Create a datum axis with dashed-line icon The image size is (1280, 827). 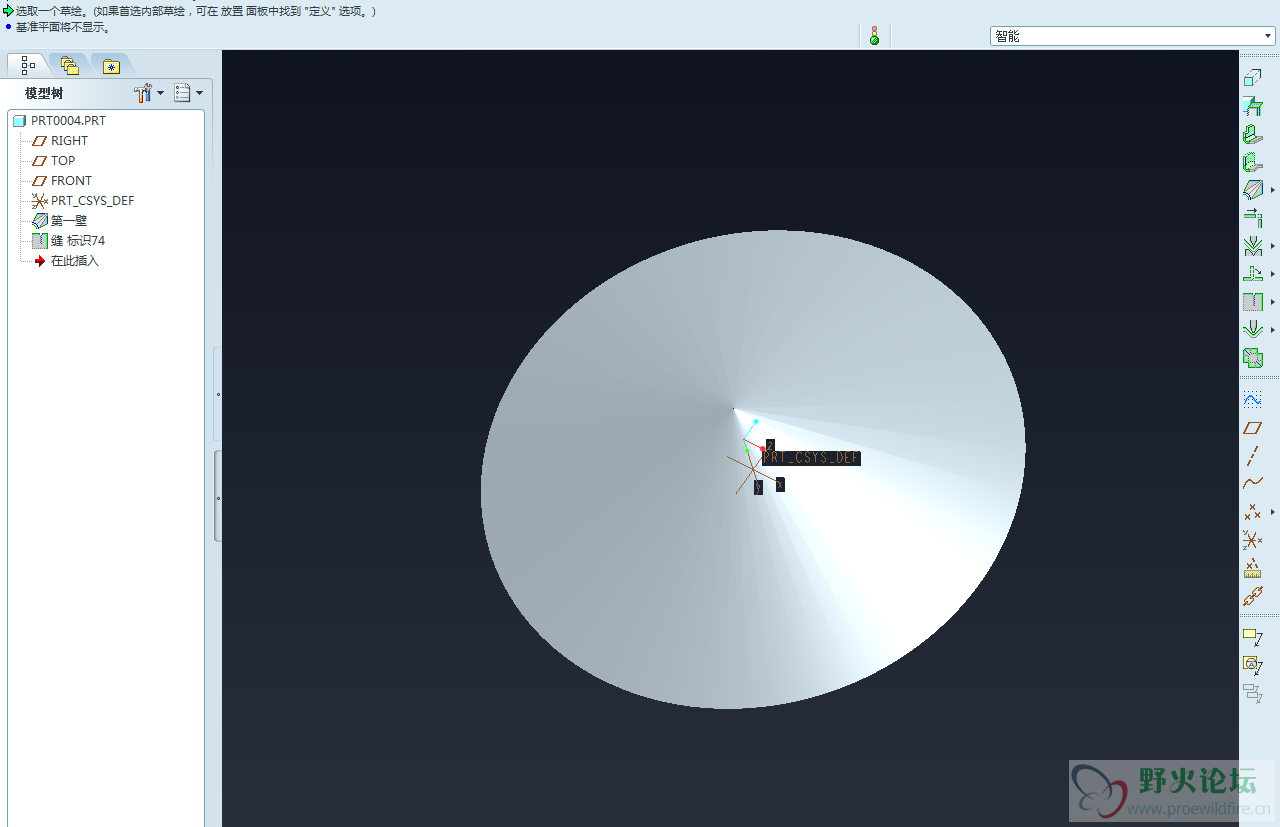(x=1252, y=456)
